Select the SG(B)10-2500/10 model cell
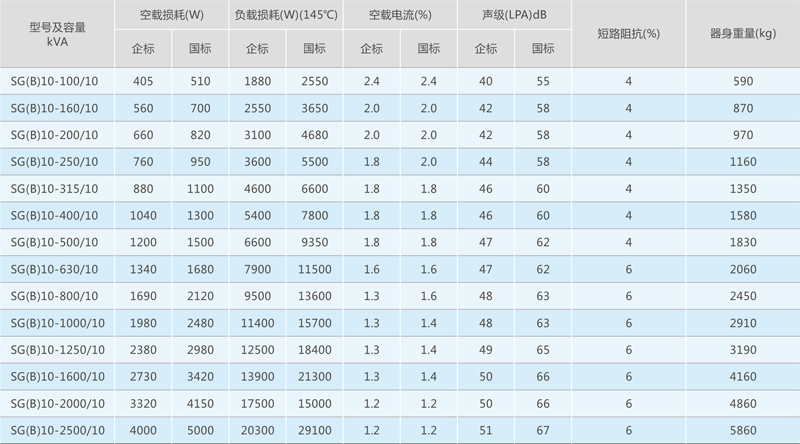 coord(57,429)
